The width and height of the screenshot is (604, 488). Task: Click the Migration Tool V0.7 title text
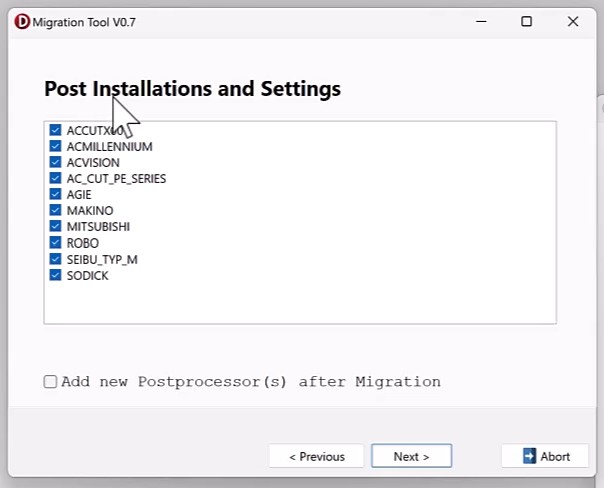point(84,22)
